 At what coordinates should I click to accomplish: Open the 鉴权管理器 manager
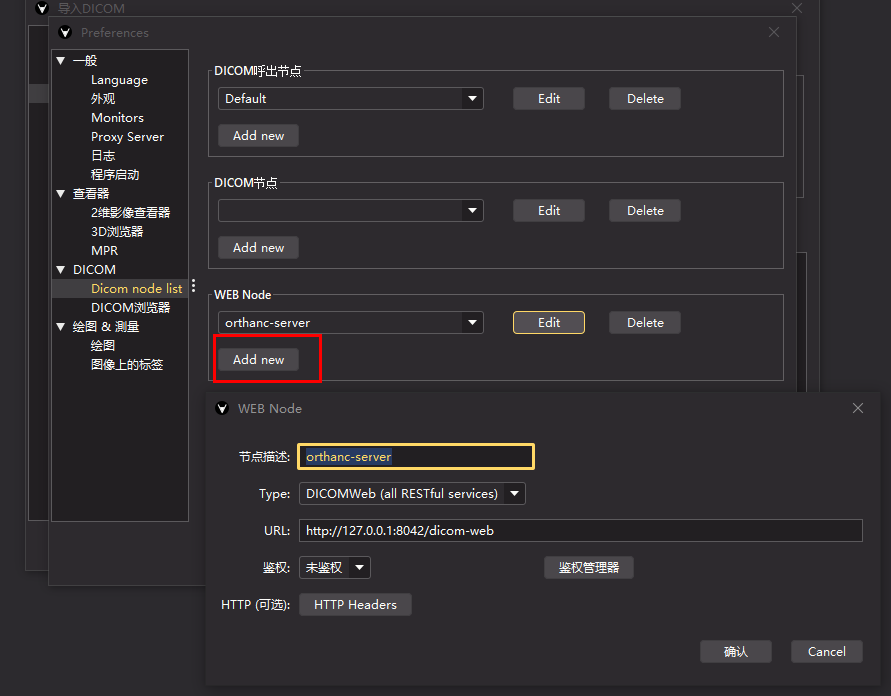589,567
